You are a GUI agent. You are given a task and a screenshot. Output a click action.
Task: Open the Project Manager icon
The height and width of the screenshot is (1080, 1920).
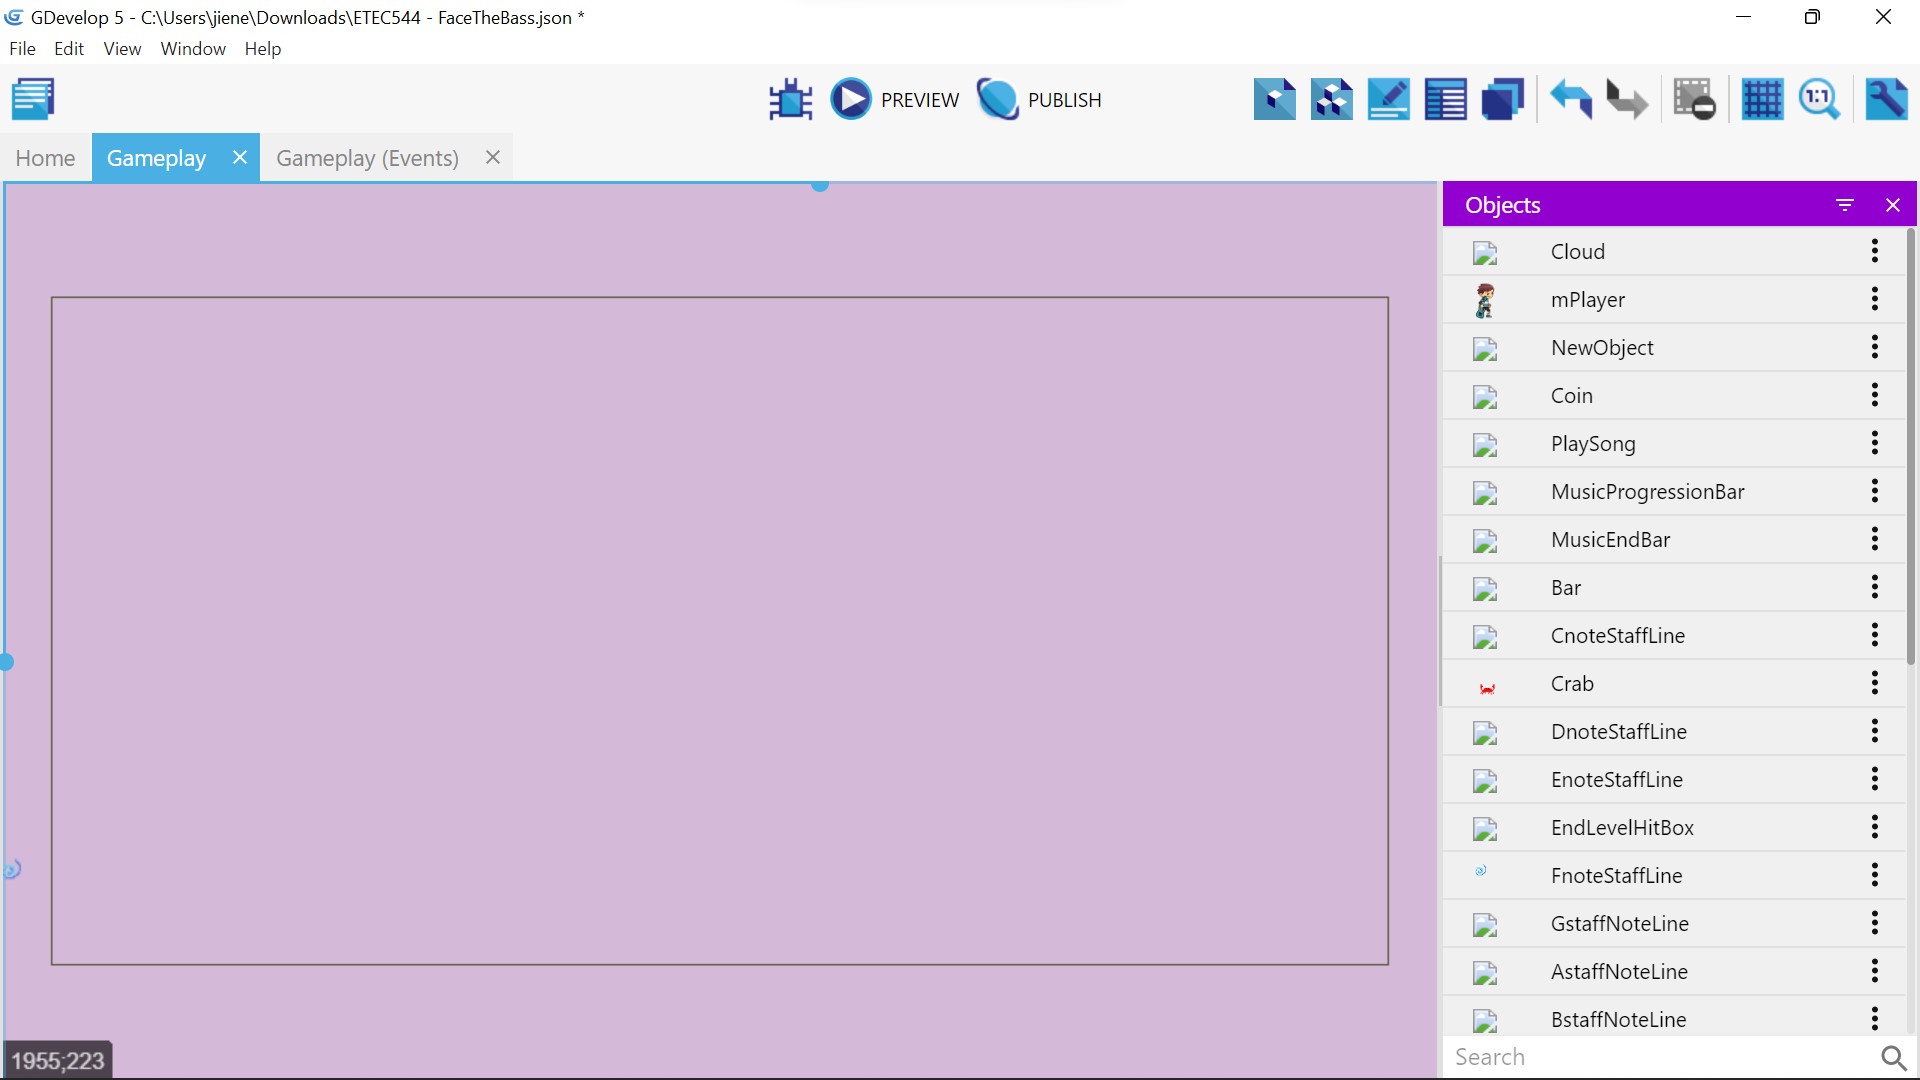tap(33, 99)
